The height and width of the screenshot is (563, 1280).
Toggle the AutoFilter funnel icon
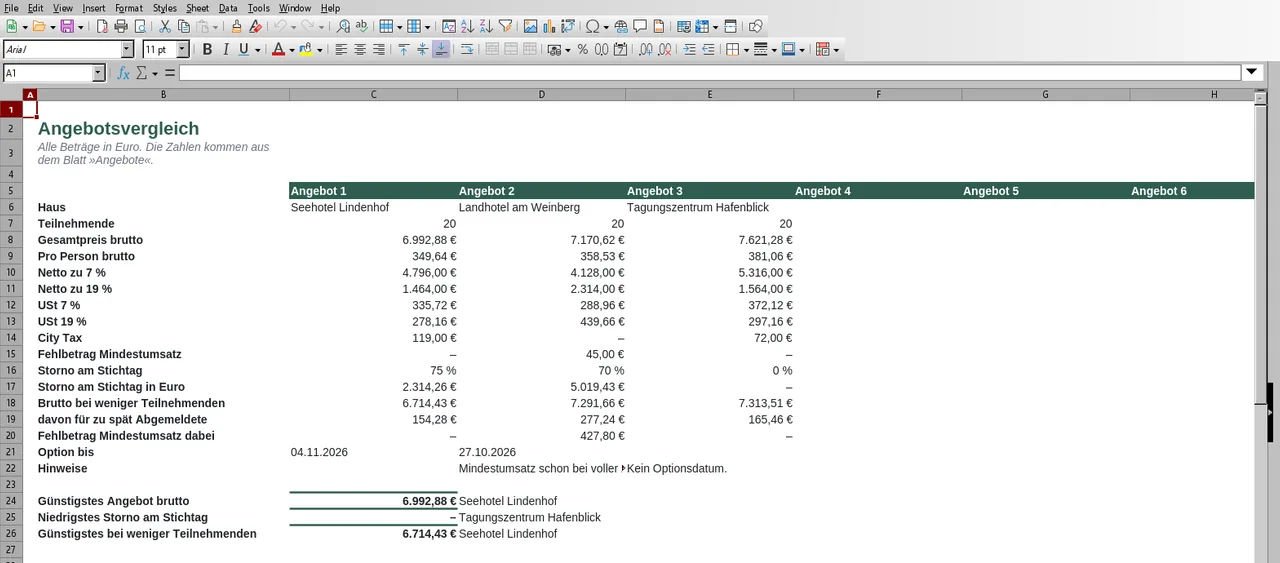pos(506,26)
